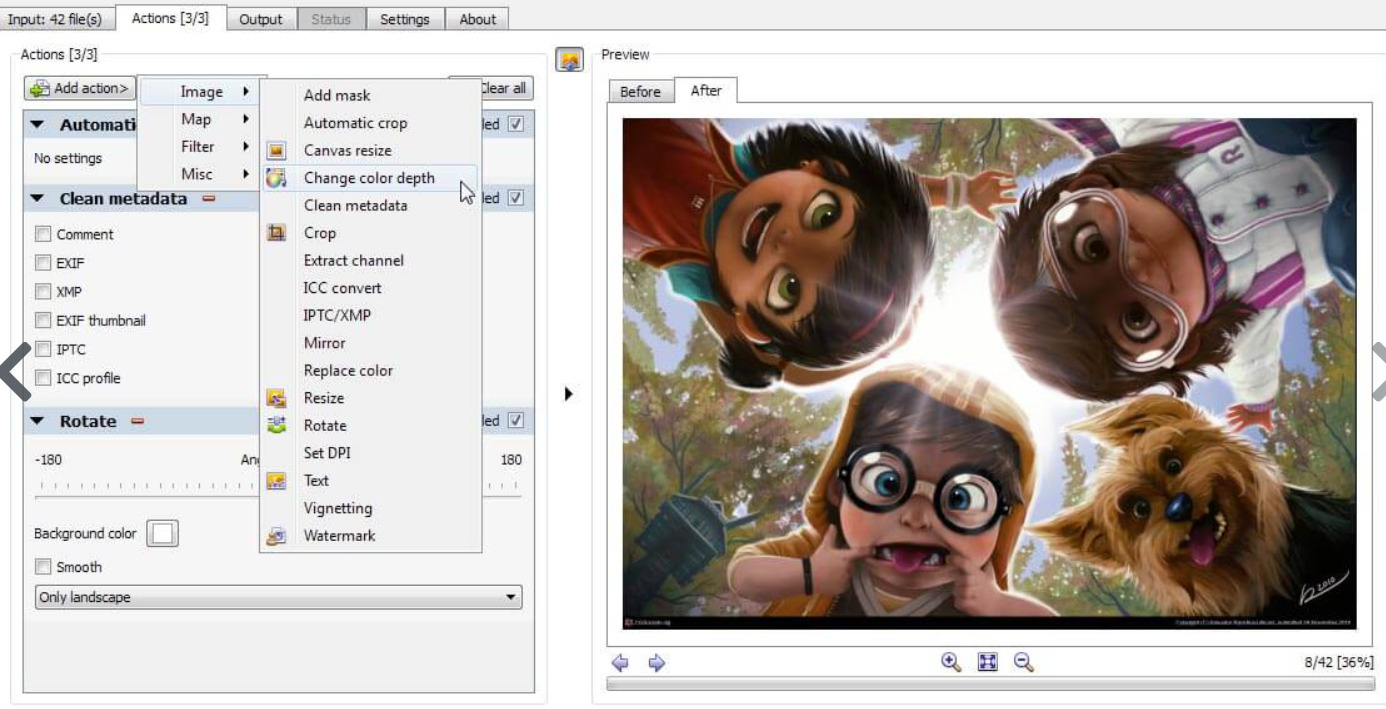Collapse the Rotate section
The height and width of the screenshot is (709, 1386).
click(38, 422)
